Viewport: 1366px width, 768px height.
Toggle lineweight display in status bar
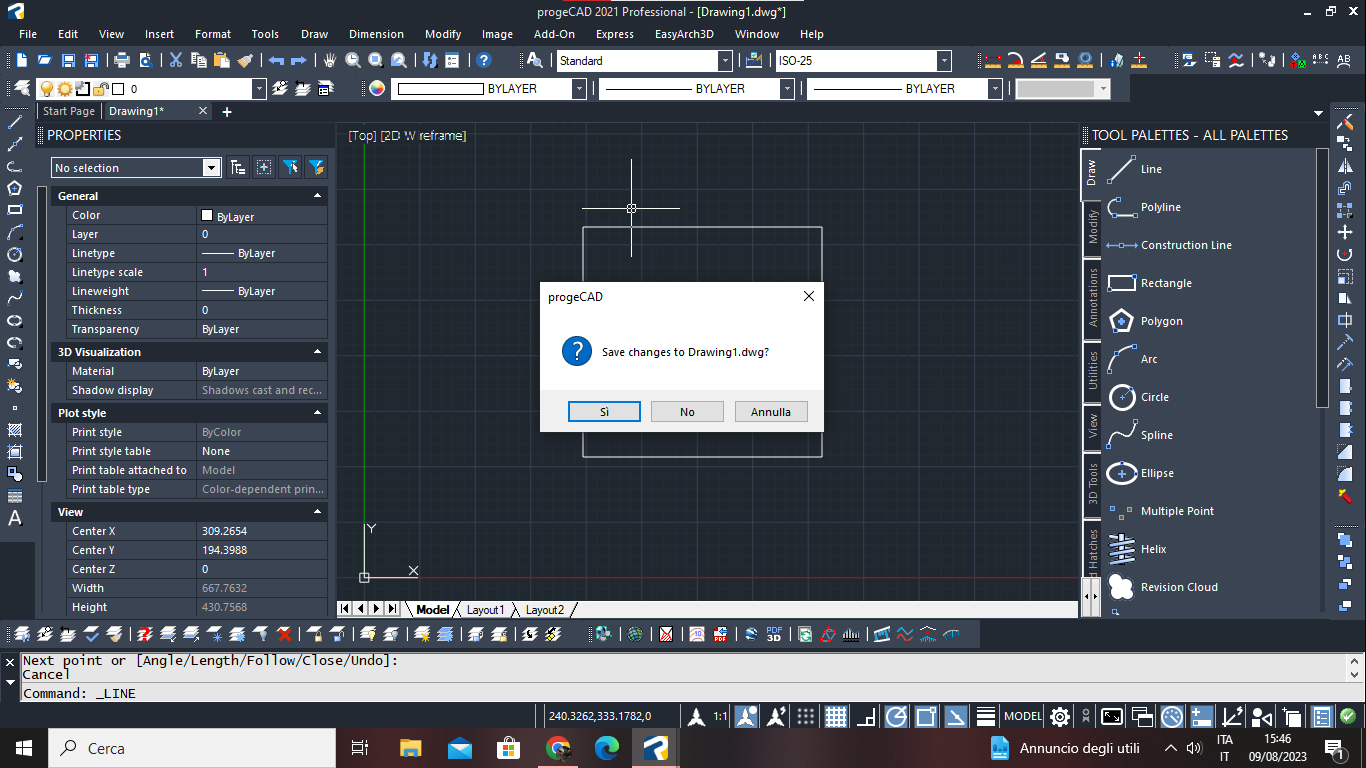(986, 716)
